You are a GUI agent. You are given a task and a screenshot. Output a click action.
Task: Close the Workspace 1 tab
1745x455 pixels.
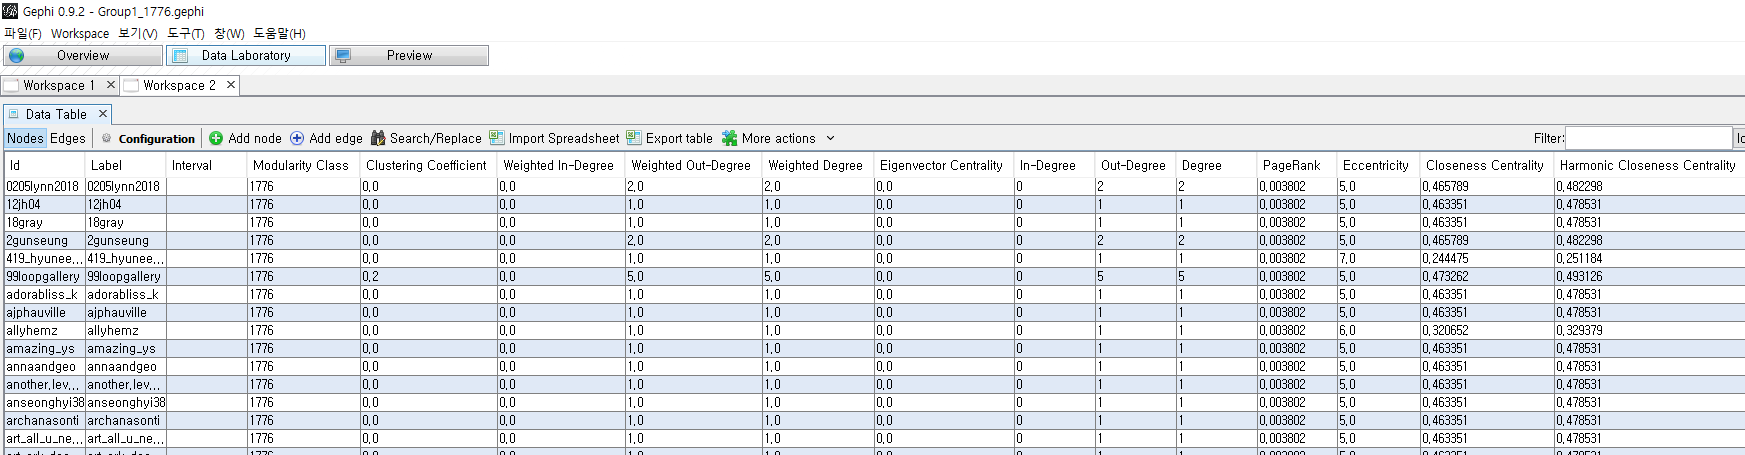111,86
